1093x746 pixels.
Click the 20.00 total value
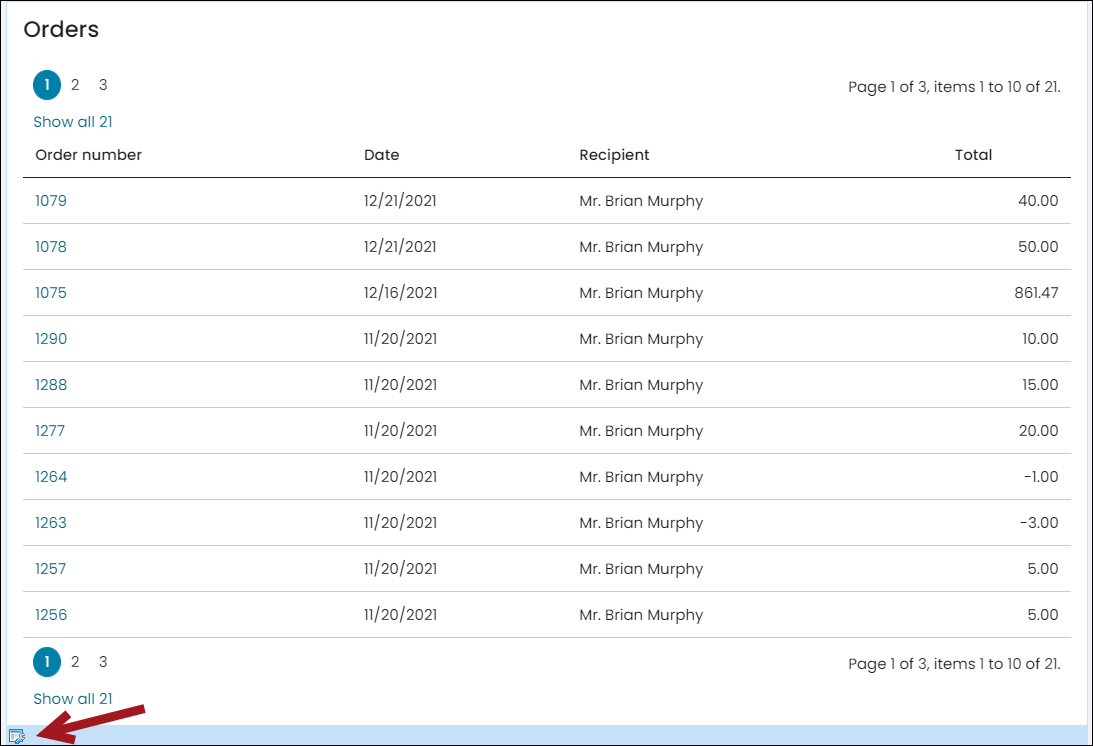click(1039, 431)
